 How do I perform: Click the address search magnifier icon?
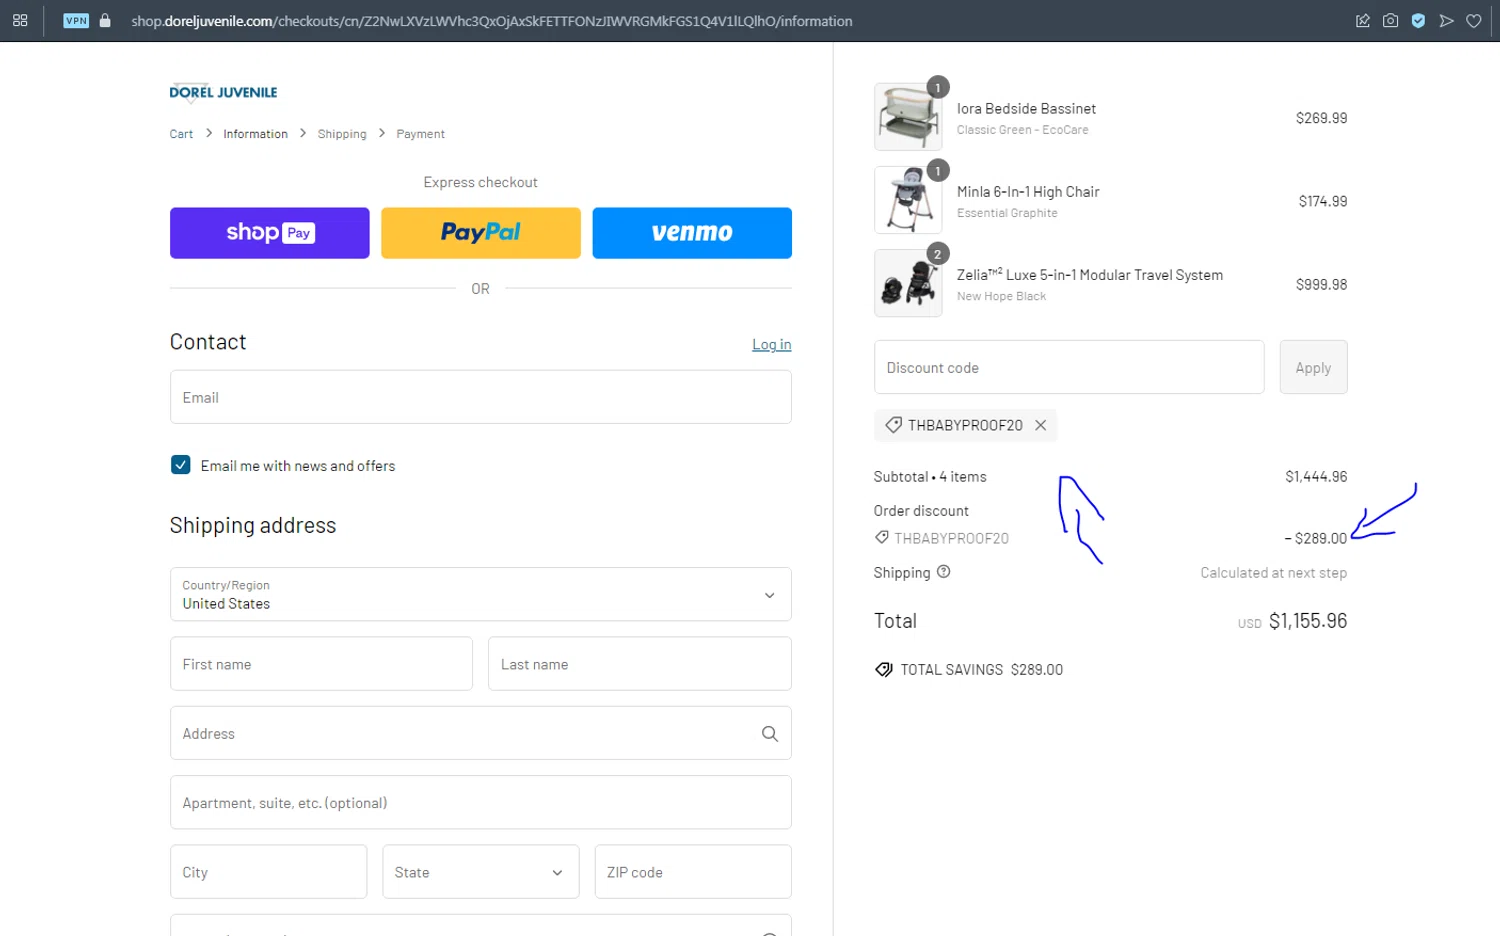tap(769, 733)
